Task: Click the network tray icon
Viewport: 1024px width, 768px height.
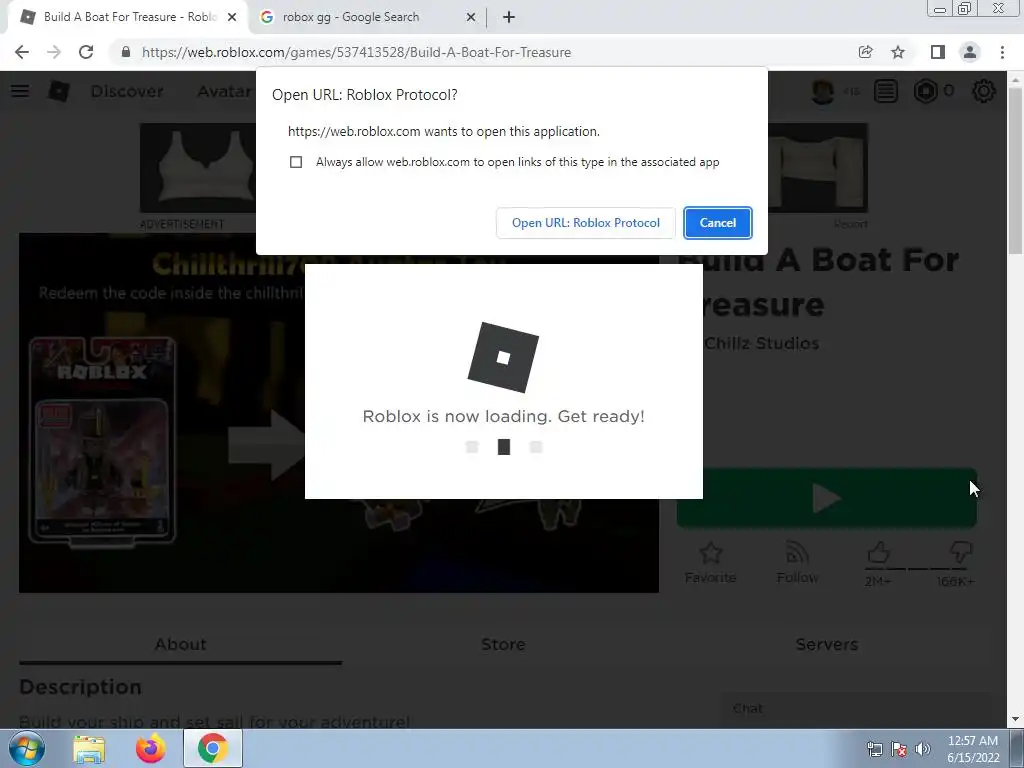Action: click(874, 749)
